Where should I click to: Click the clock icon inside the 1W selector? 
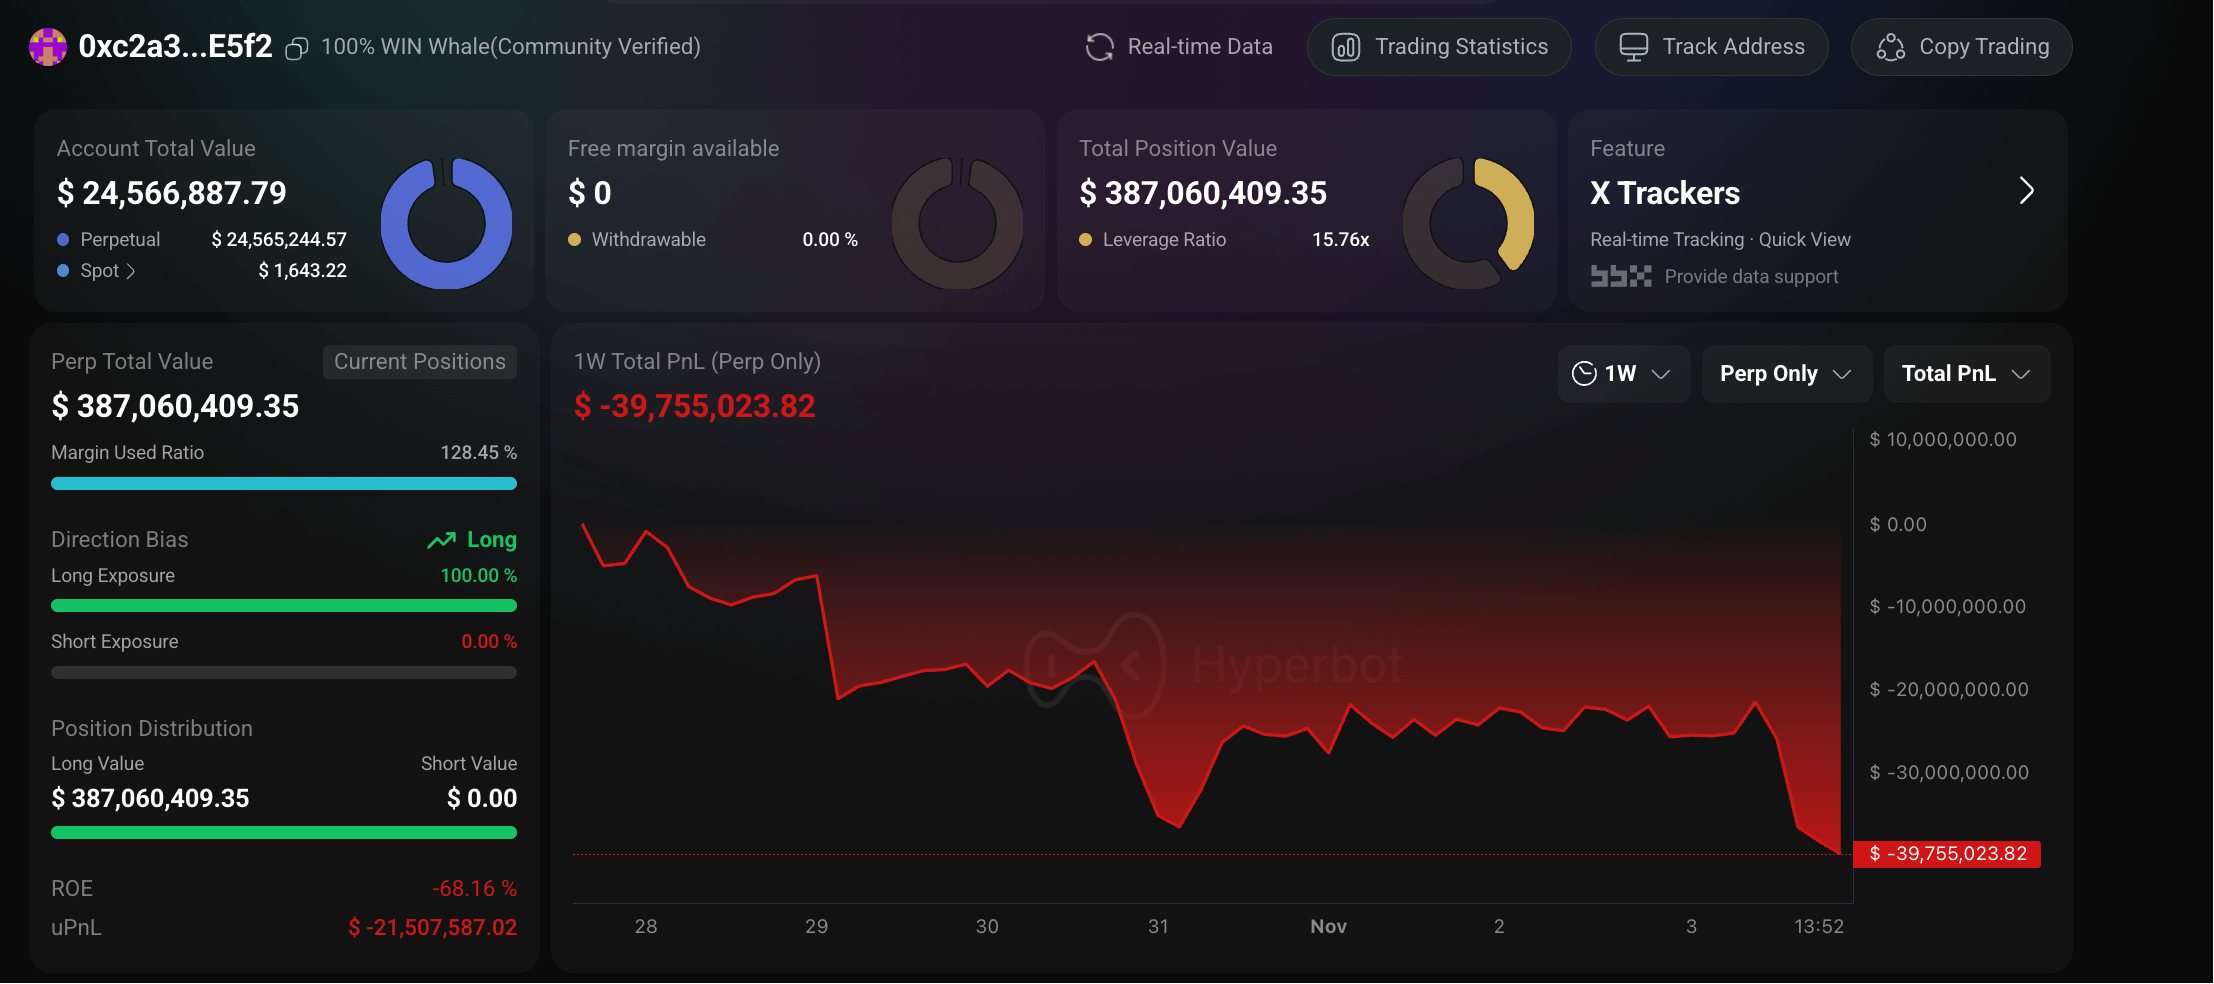coord(1586,373)
